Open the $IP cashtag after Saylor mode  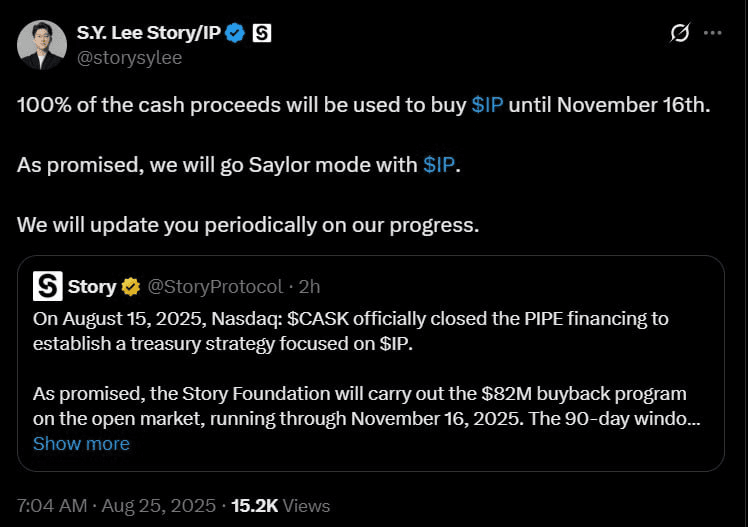click(x=439, y=165)
